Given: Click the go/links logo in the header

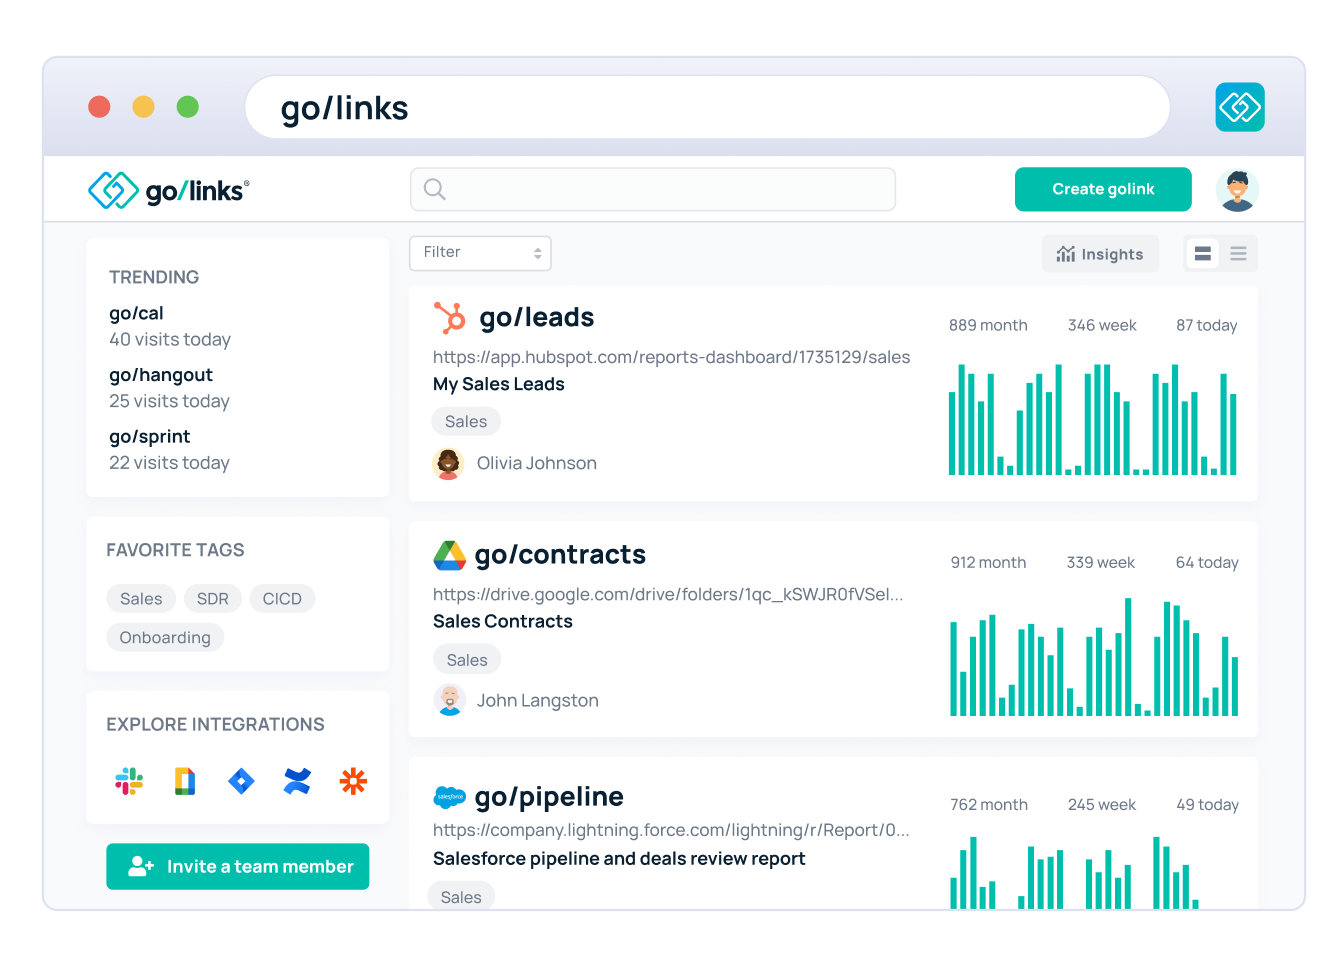Looking at the screenshot, I should (167, 189).
